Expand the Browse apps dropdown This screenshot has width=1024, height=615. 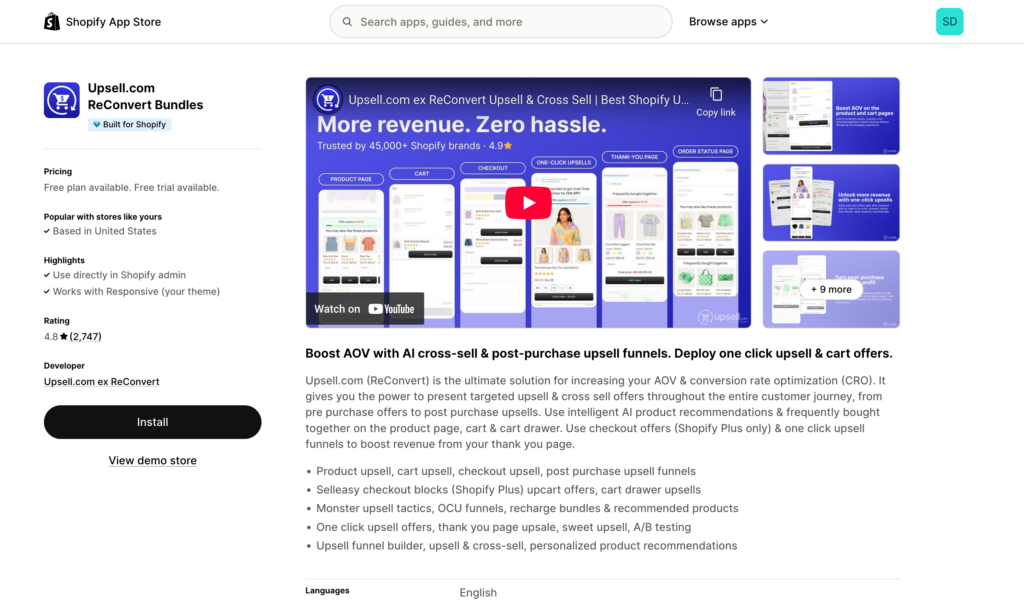(x=728, y=22)
